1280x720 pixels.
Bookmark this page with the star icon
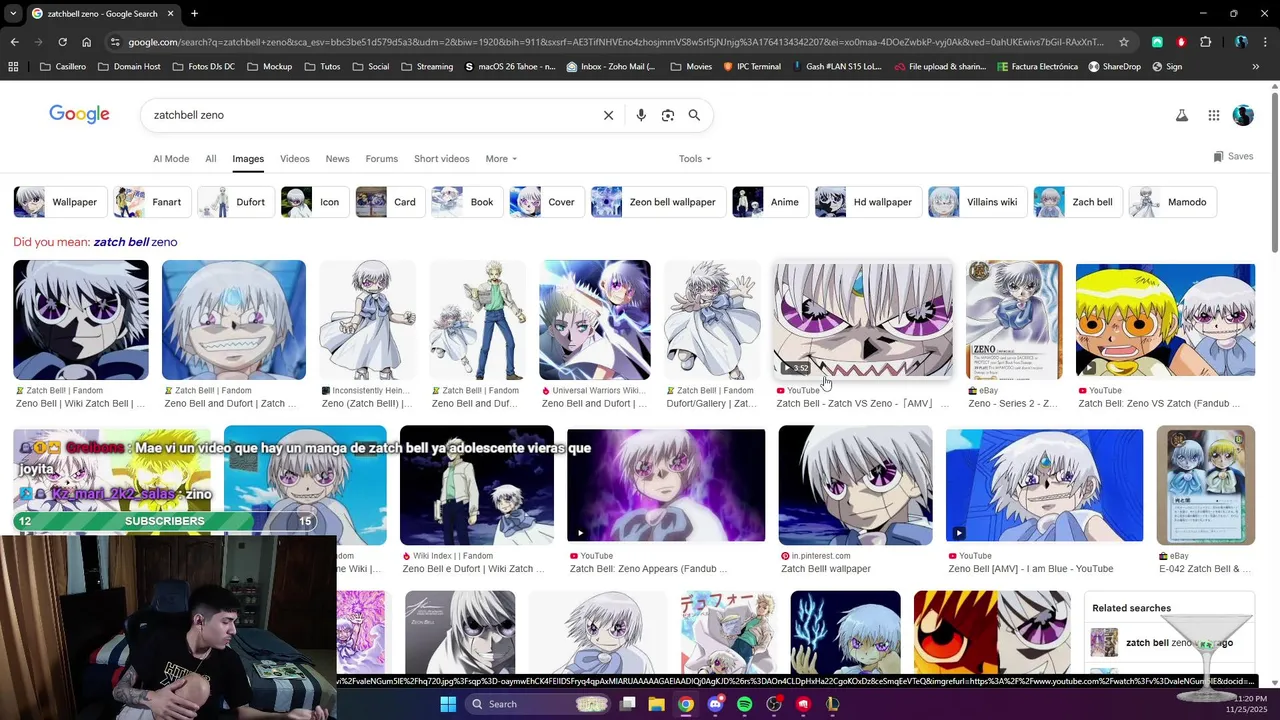(x=1124, y=42)
